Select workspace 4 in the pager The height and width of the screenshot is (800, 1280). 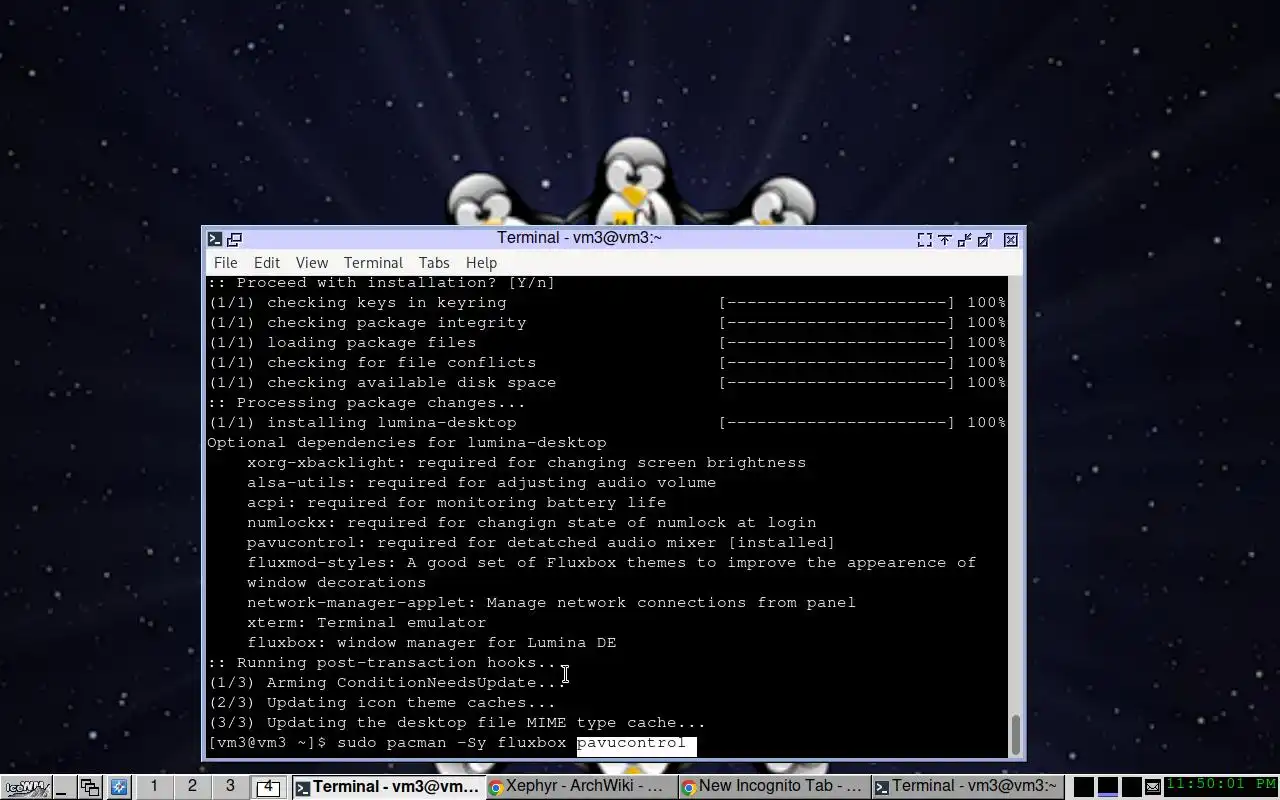click(x=268, y=787)
